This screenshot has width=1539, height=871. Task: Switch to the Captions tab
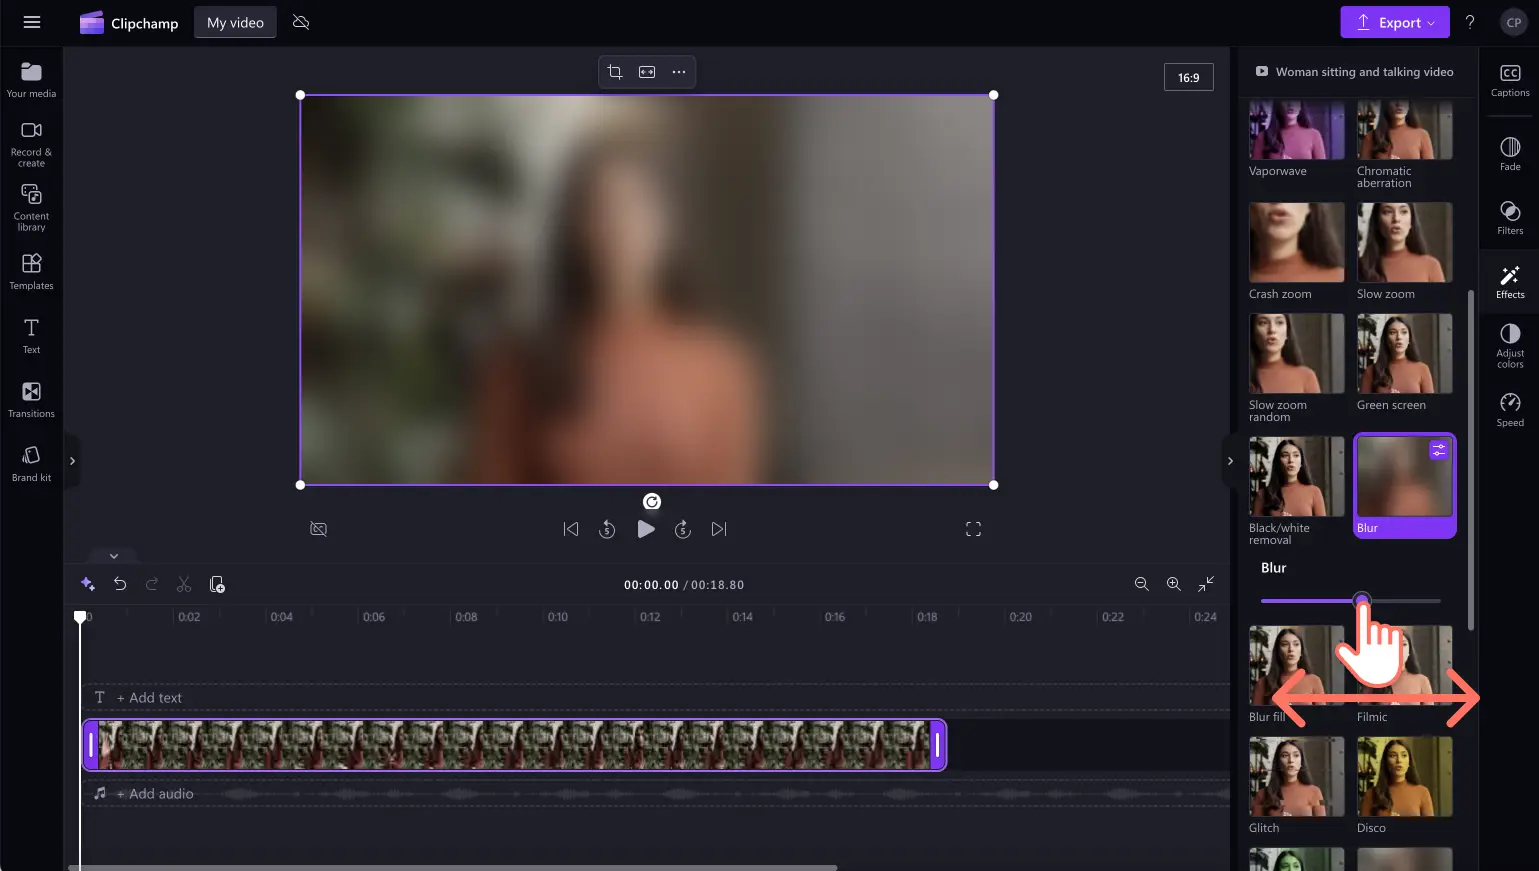pyautogui.click(x=1510, y=80)
